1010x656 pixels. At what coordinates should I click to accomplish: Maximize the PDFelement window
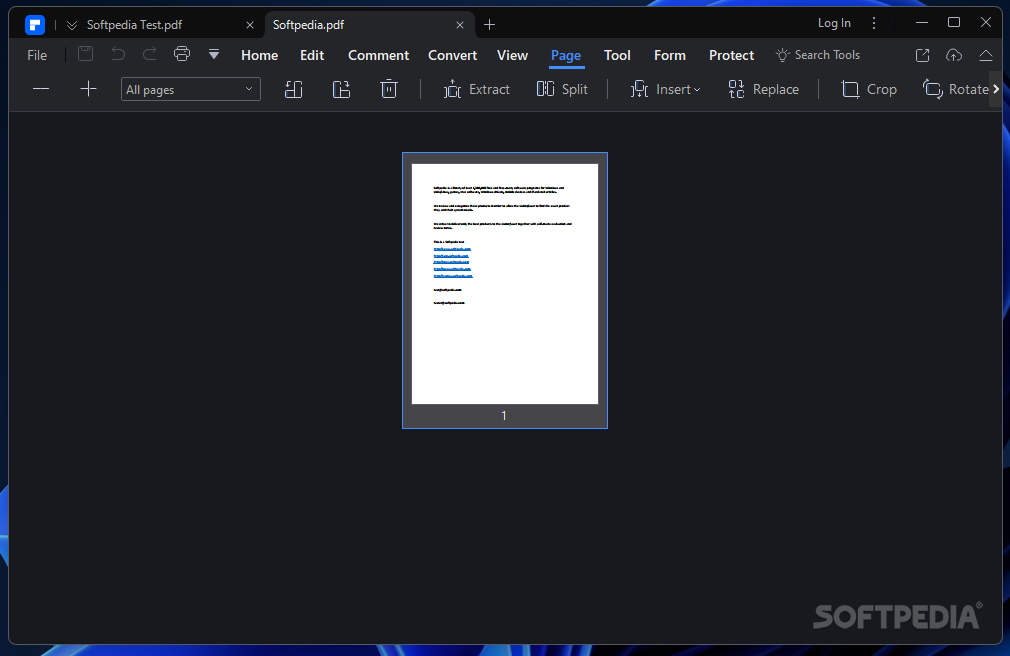point(954,23)
